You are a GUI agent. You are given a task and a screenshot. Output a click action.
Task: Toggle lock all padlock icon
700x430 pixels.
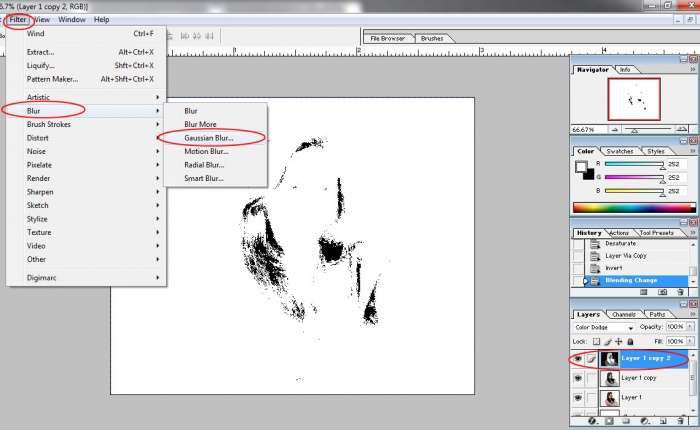point(630,342)
